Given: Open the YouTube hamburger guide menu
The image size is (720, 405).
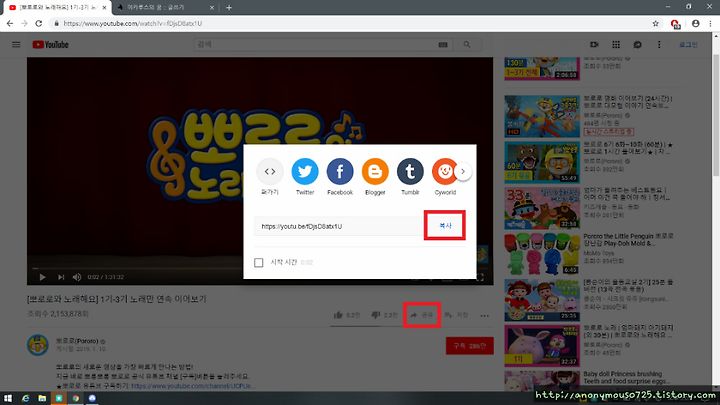Looking at the screenshot, I should click(x=16, y=45).
